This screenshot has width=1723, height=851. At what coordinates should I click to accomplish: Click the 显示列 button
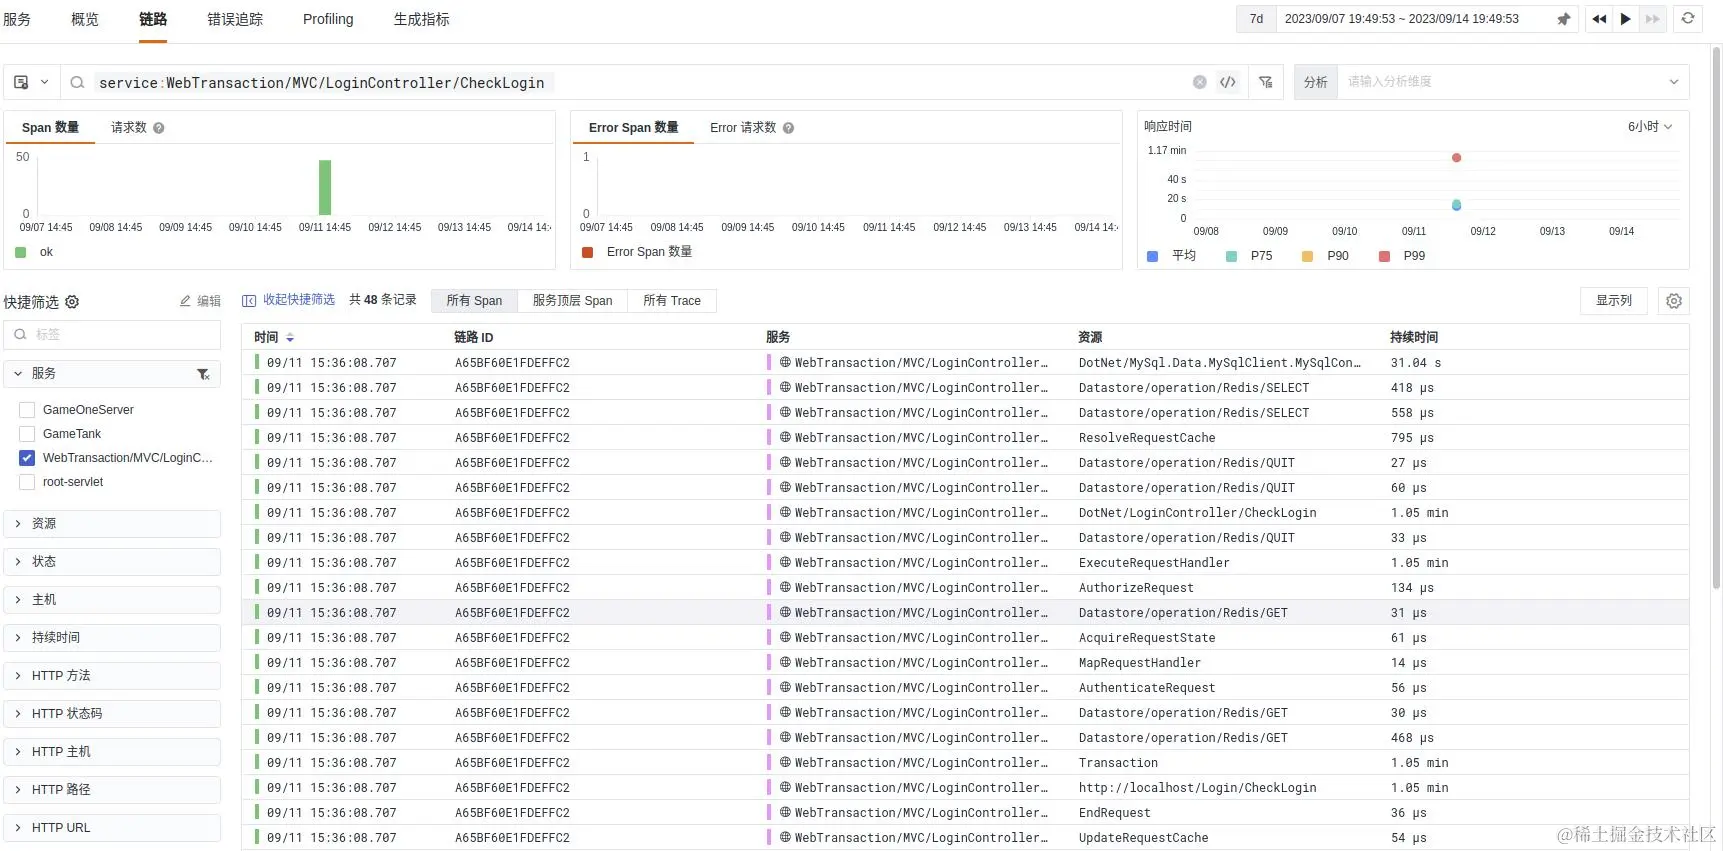tap(1614, 301)
